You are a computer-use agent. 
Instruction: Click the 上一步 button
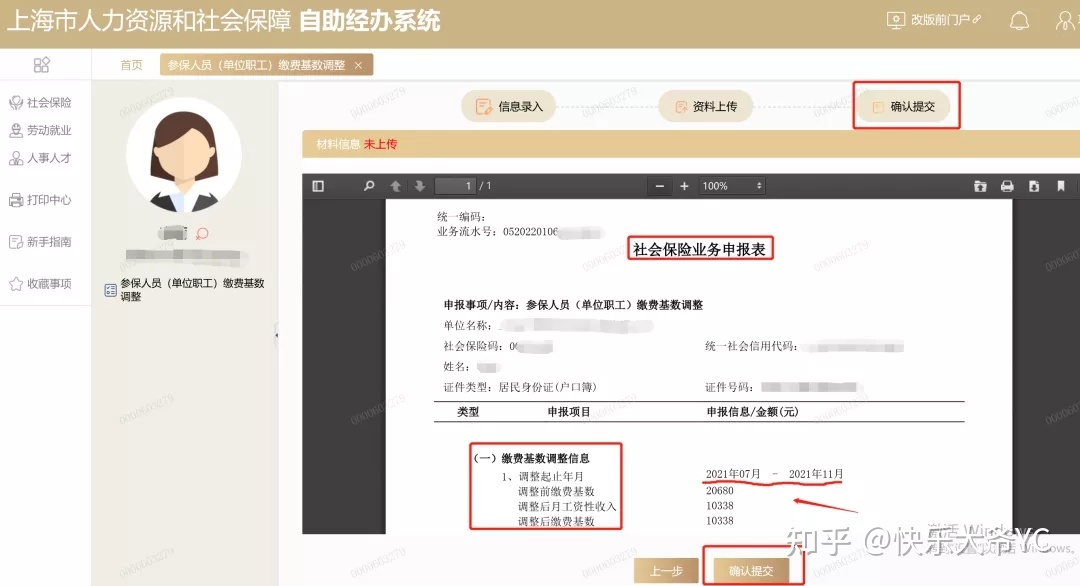pos(666,571)
